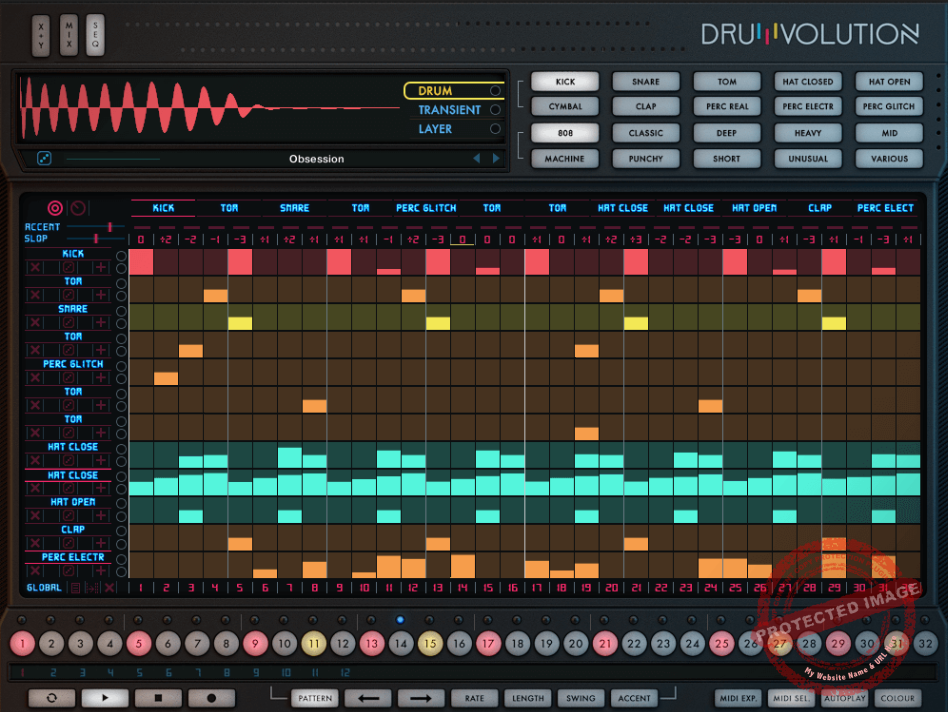This screenshot has height=712, width=948.
Task: Select the KICK column tab
Action: [163, 208]
